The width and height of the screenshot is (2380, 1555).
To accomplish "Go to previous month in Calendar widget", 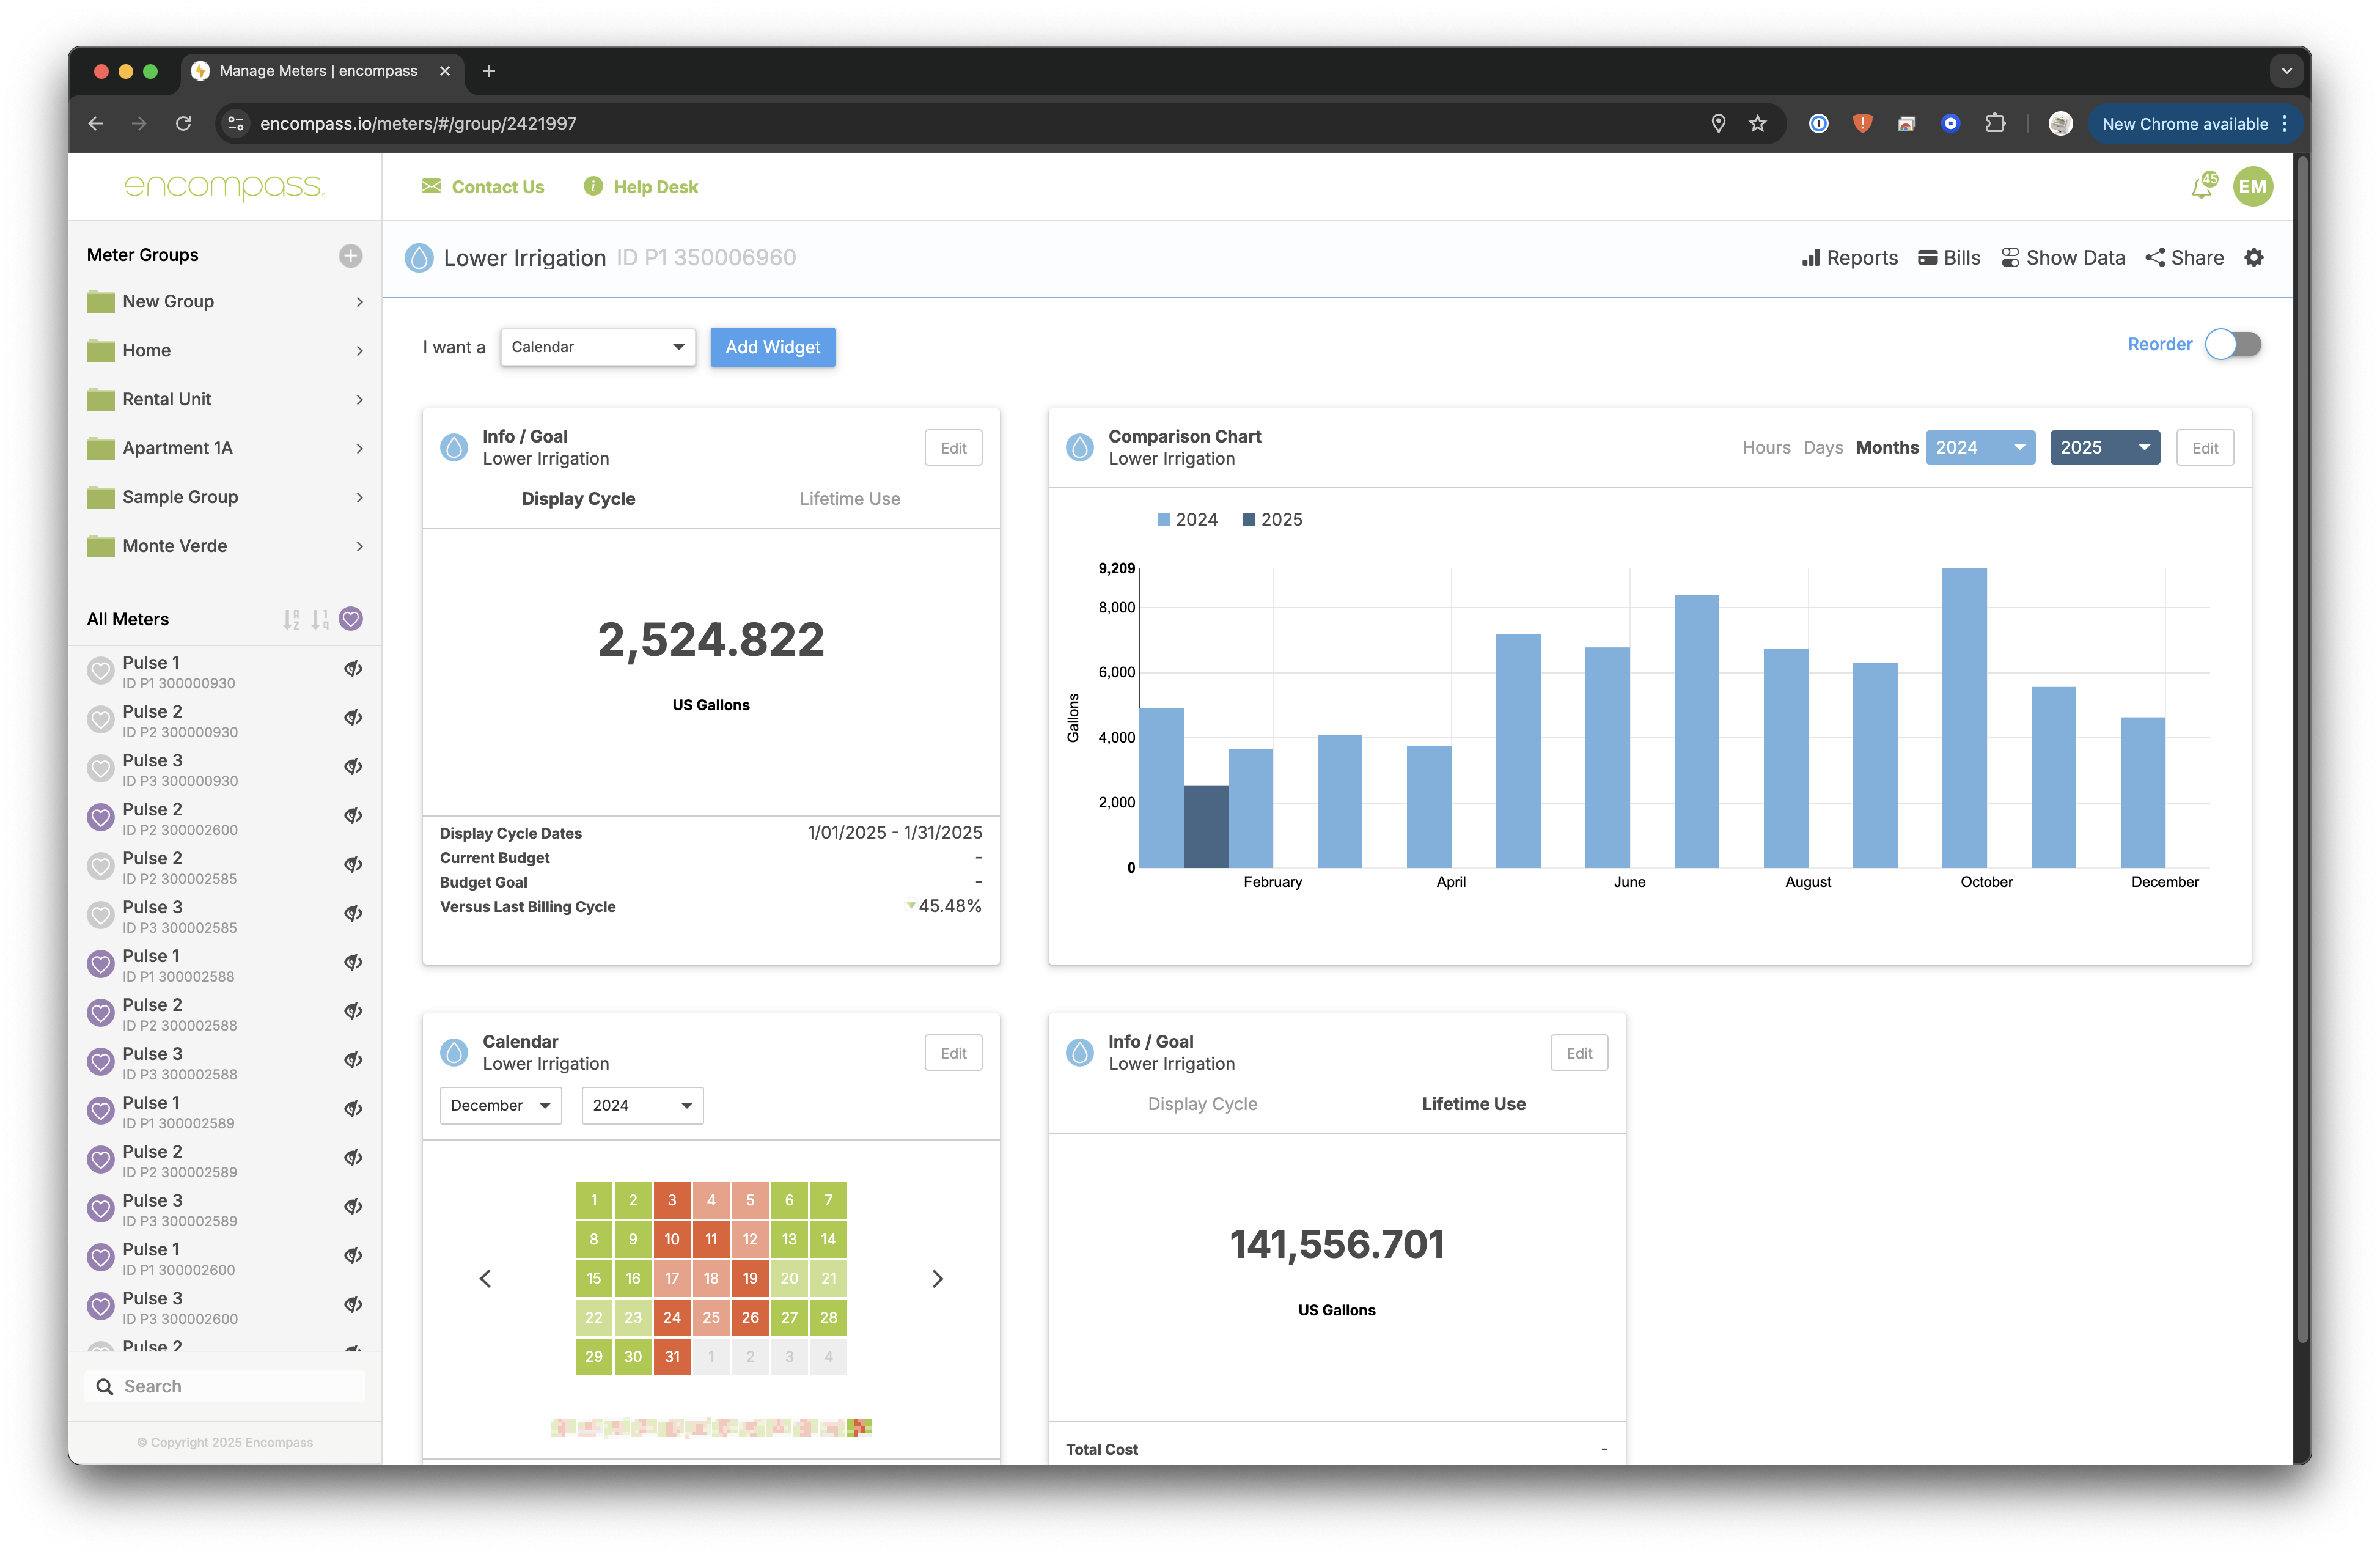I will [485, 1279].
